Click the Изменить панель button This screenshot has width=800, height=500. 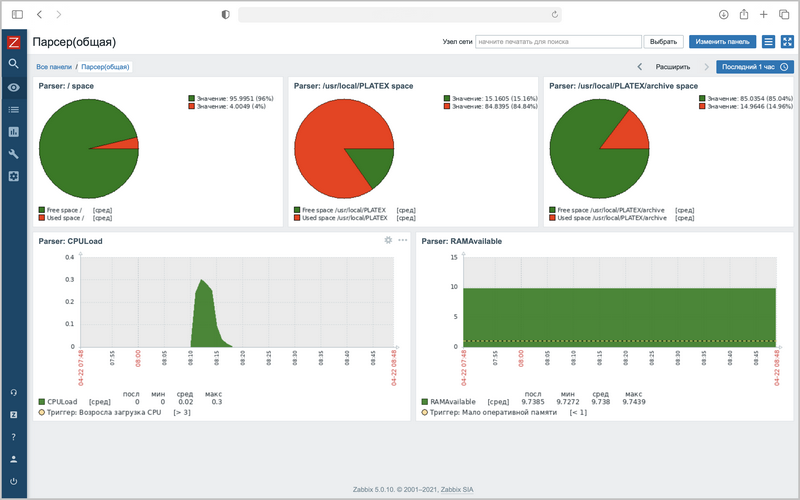click(722, 42)
